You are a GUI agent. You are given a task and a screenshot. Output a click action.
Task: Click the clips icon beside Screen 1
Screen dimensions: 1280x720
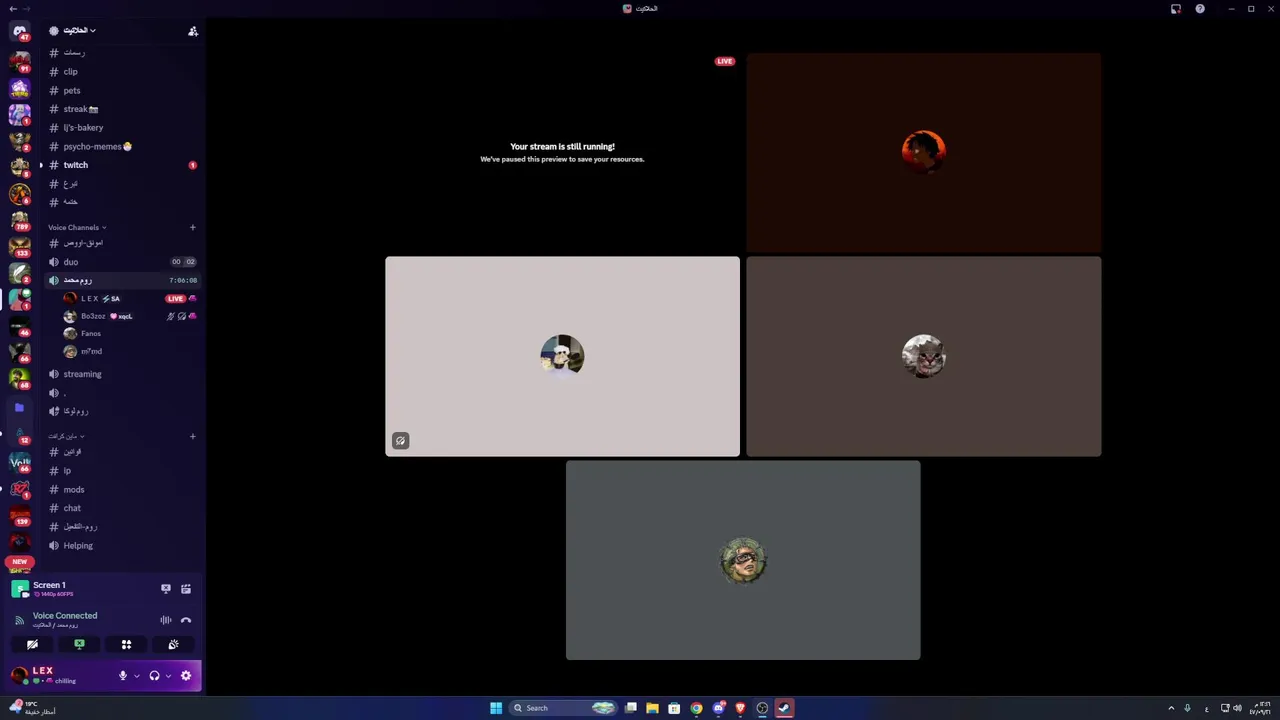pyautogui.click(x=185, y=589)
